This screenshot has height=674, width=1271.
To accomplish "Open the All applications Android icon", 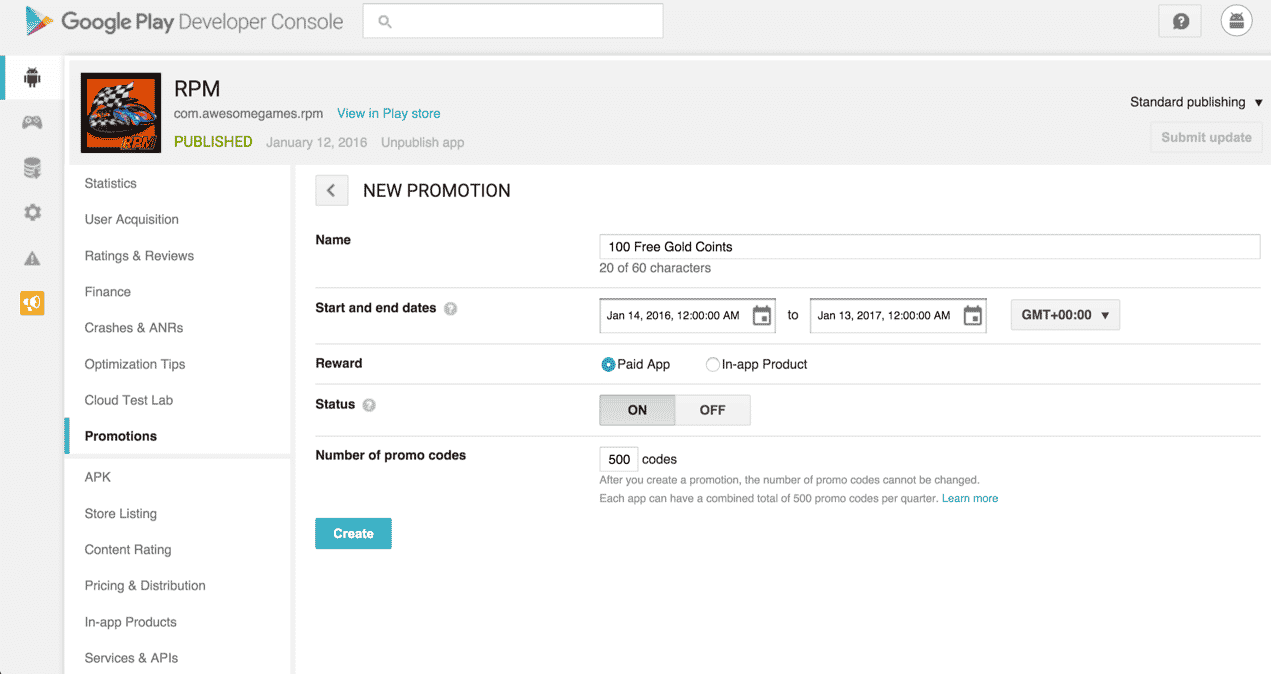I will click(x=32, y=78).
